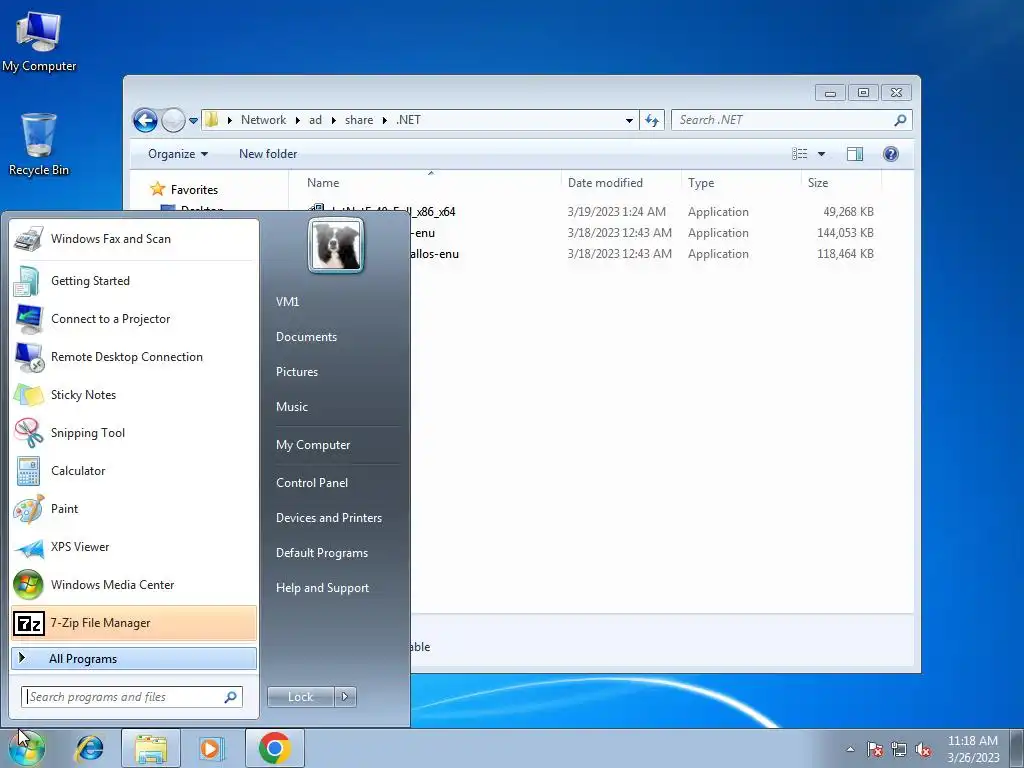Open Windows Fax and Scan icon
Screen dimensions: 1024x768
[x=28, y=239]
